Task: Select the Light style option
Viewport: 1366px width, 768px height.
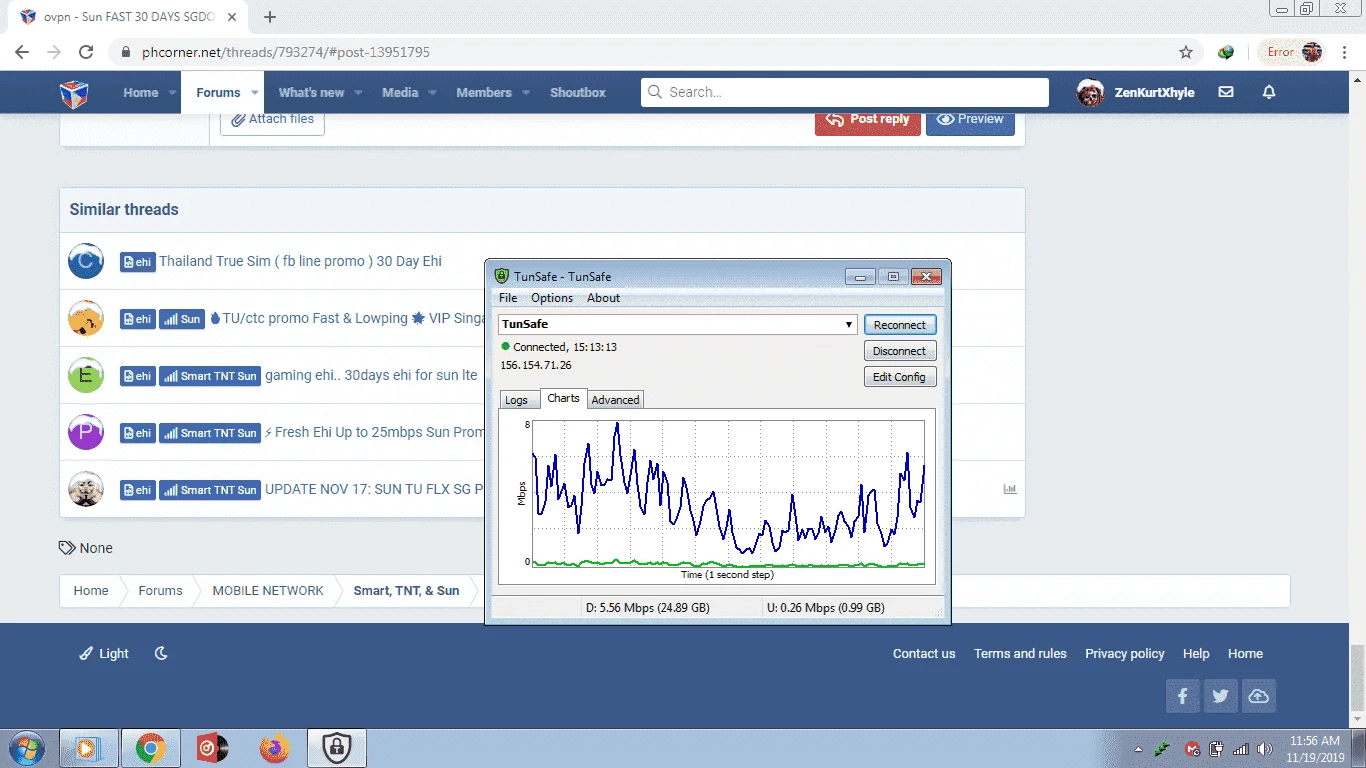Action: [x=105, y=653]
